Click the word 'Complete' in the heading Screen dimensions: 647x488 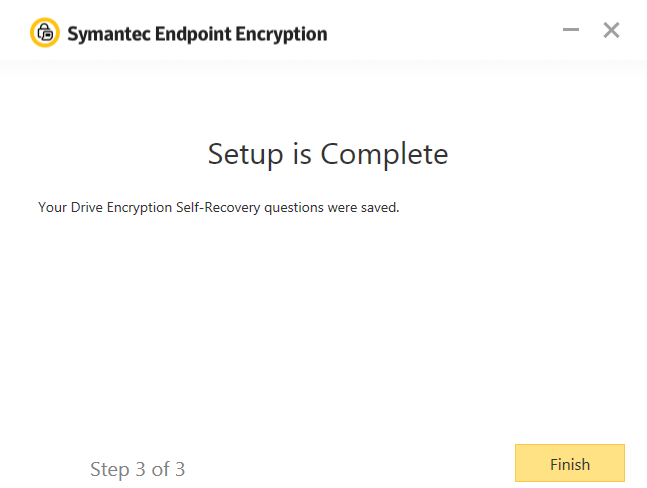click(x=384, y=154)
